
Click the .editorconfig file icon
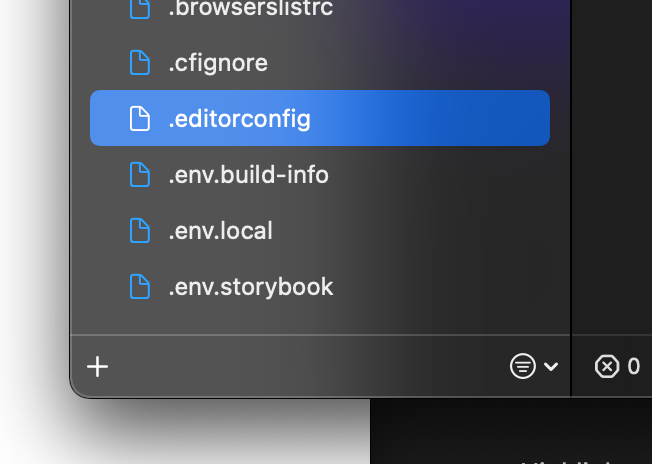tap(140, 119)
